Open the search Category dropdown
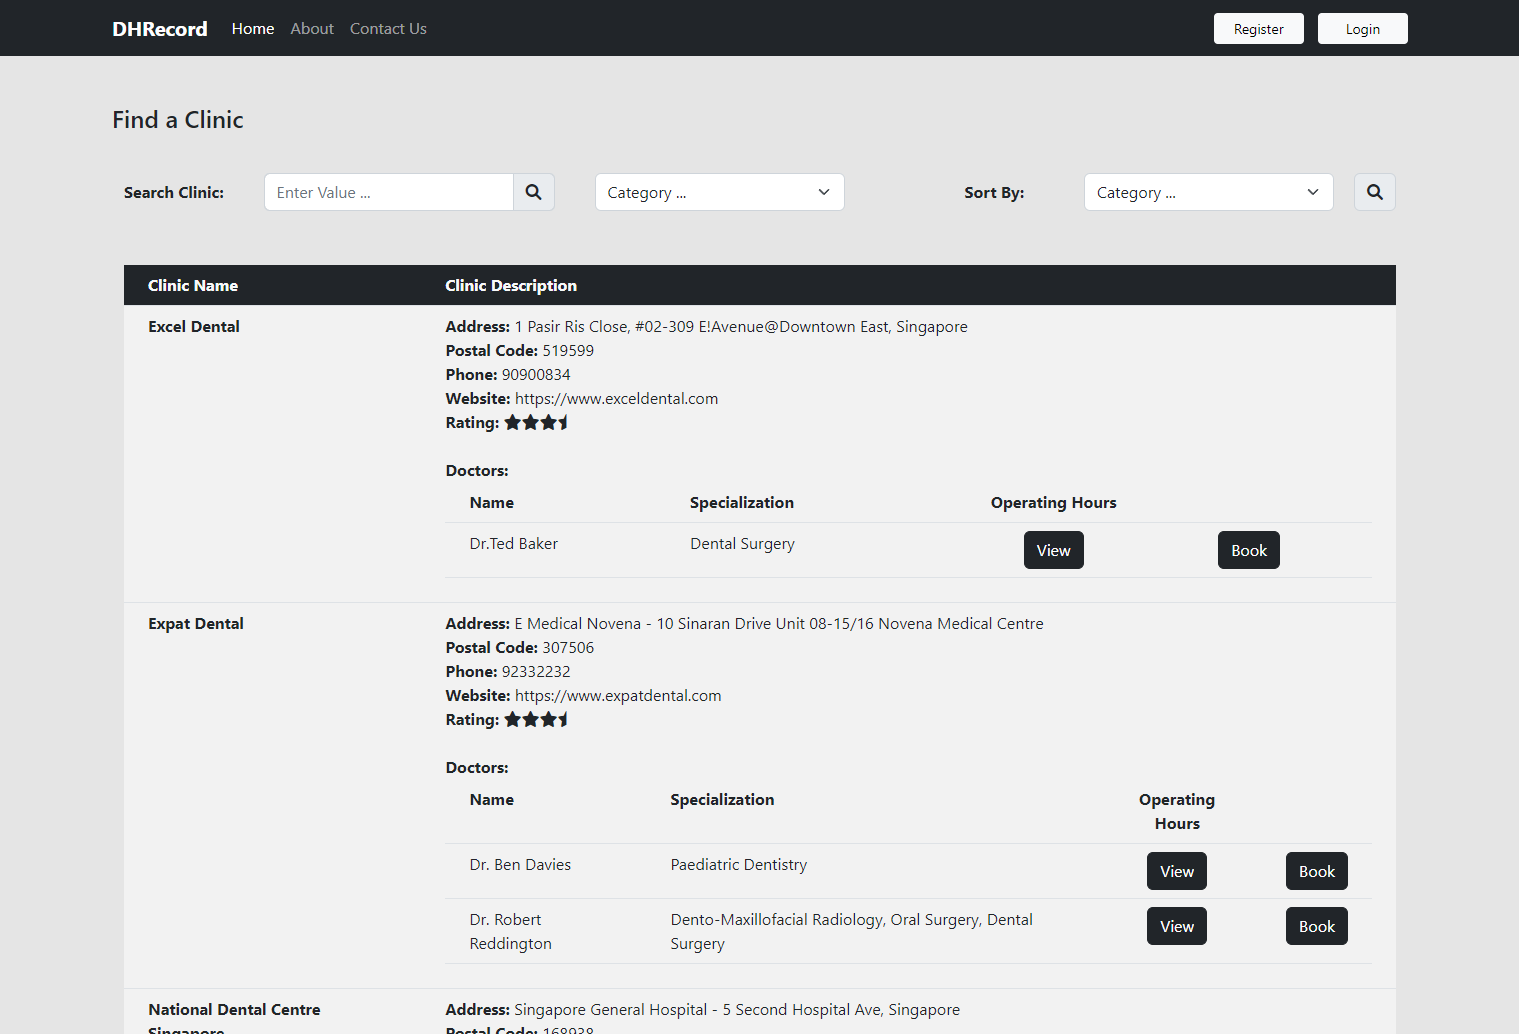 tap(720, 192)
